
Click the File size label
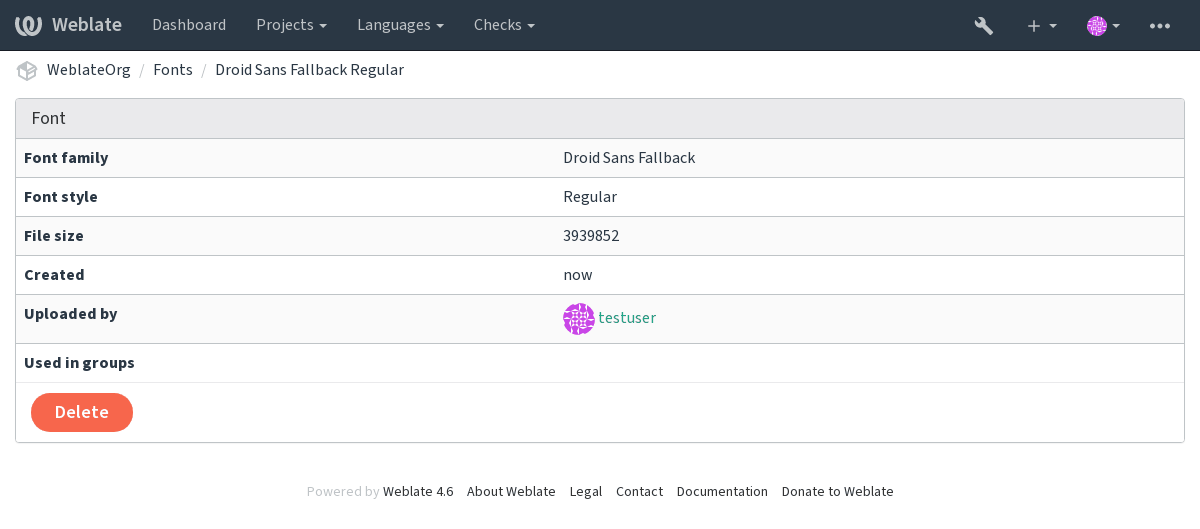point(54,236)
